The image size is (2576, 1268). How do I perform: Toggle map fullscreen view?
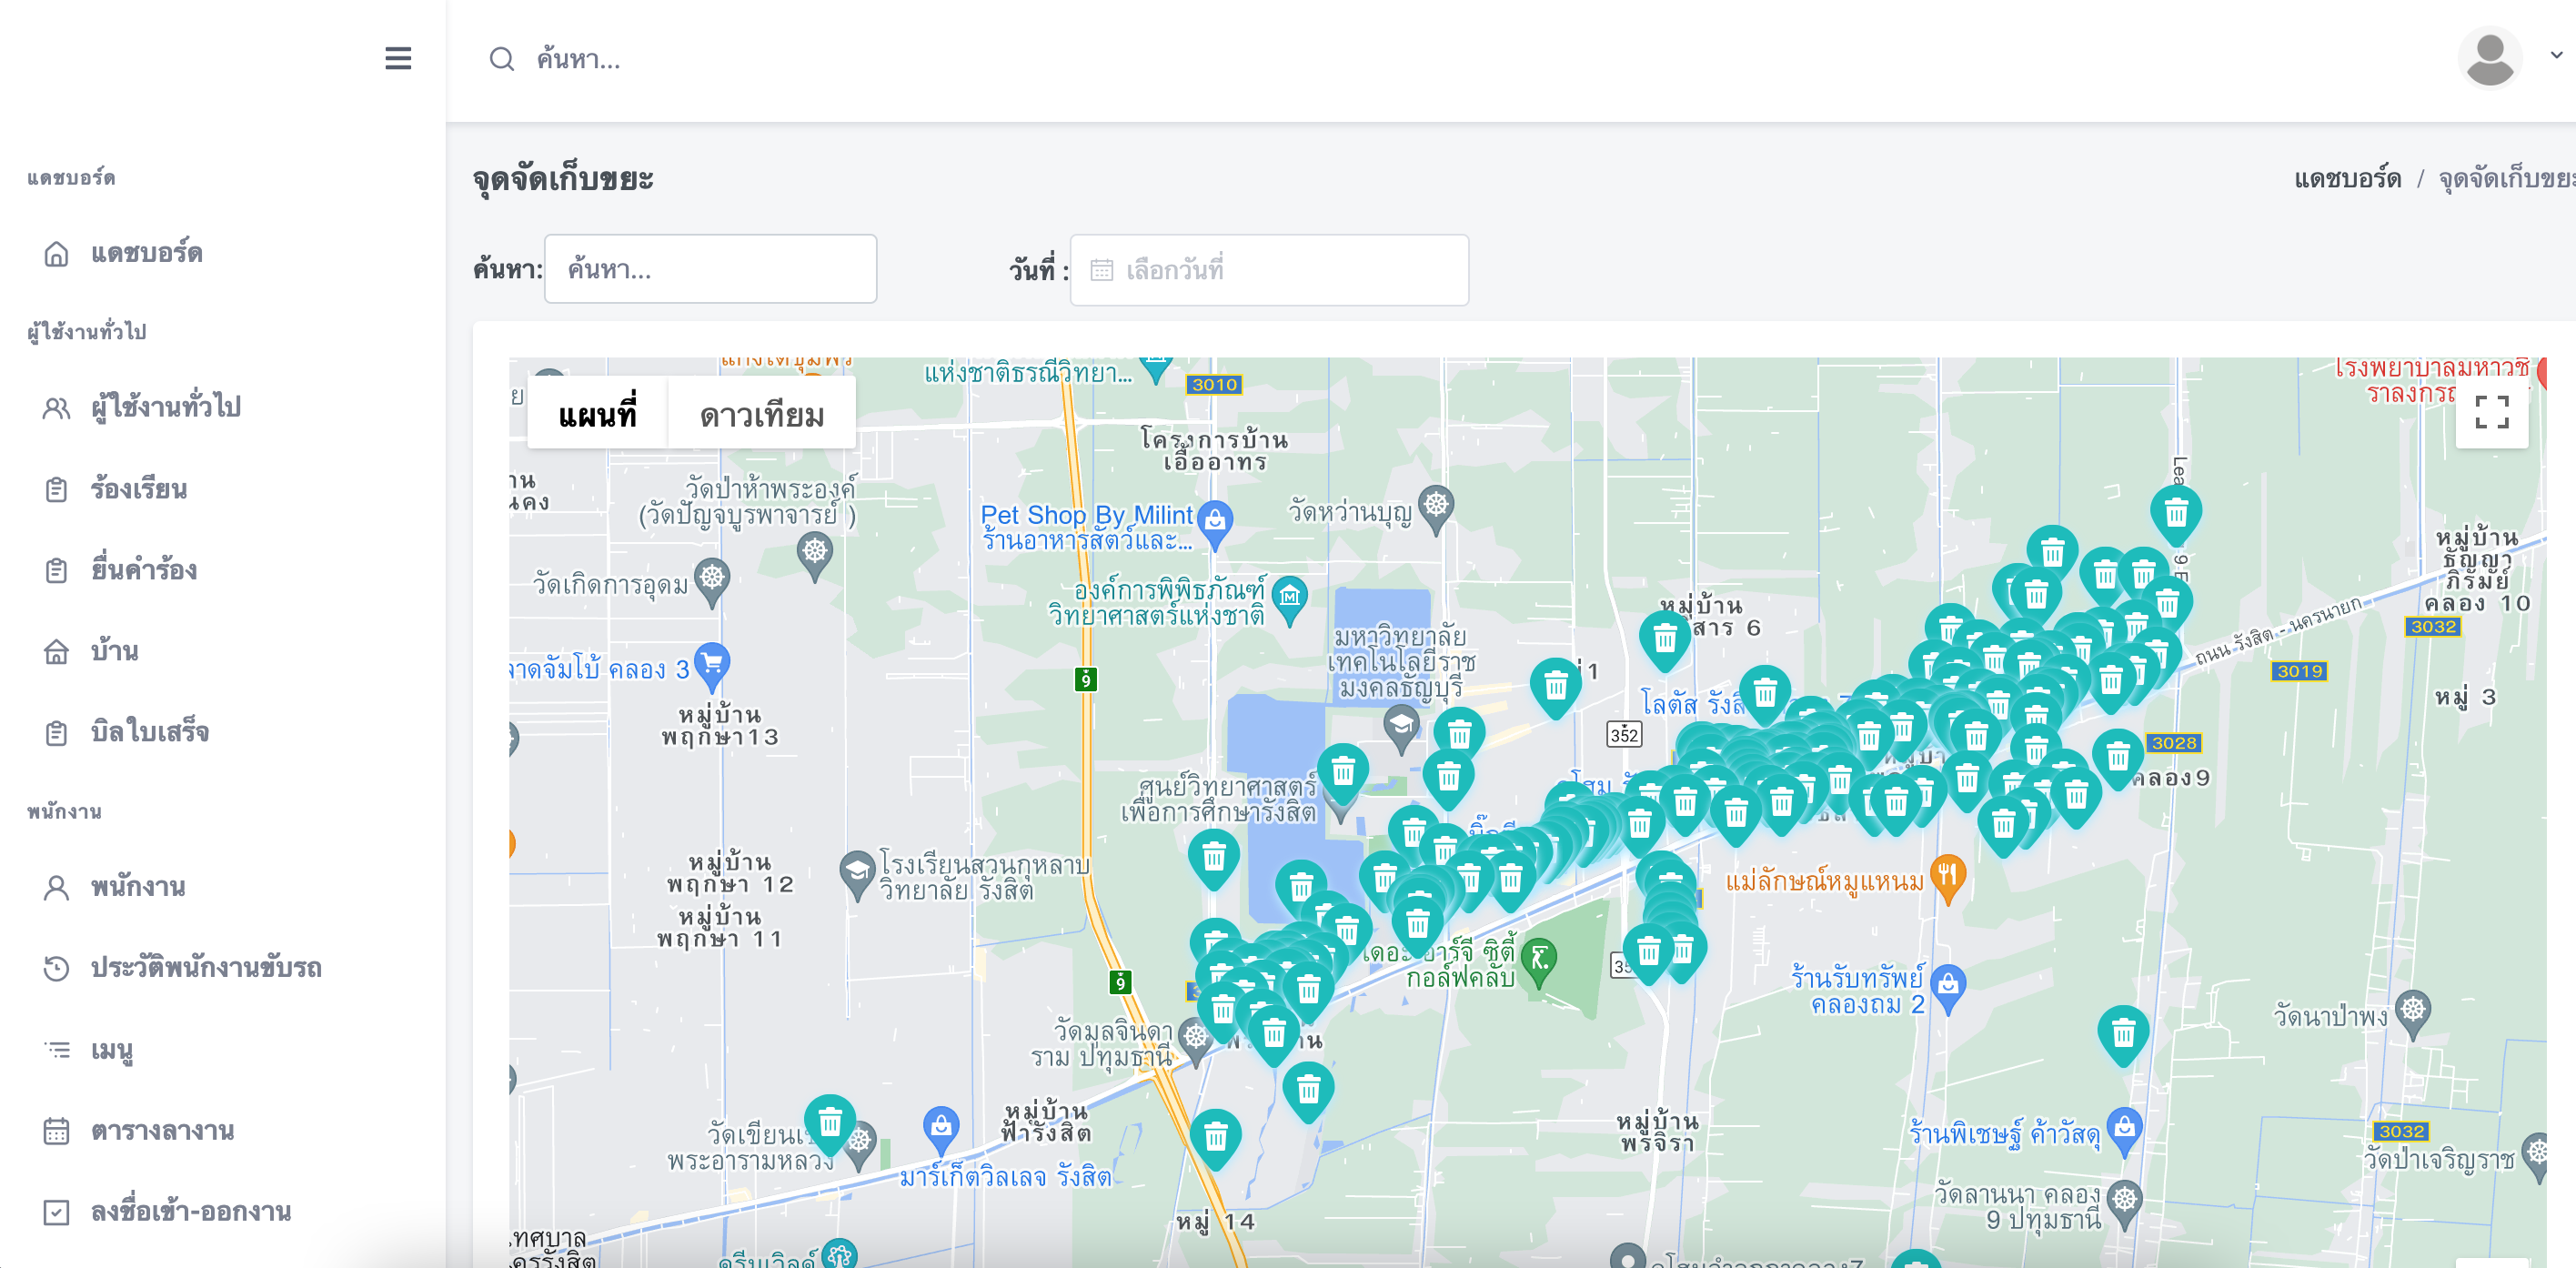[2491, 411]
